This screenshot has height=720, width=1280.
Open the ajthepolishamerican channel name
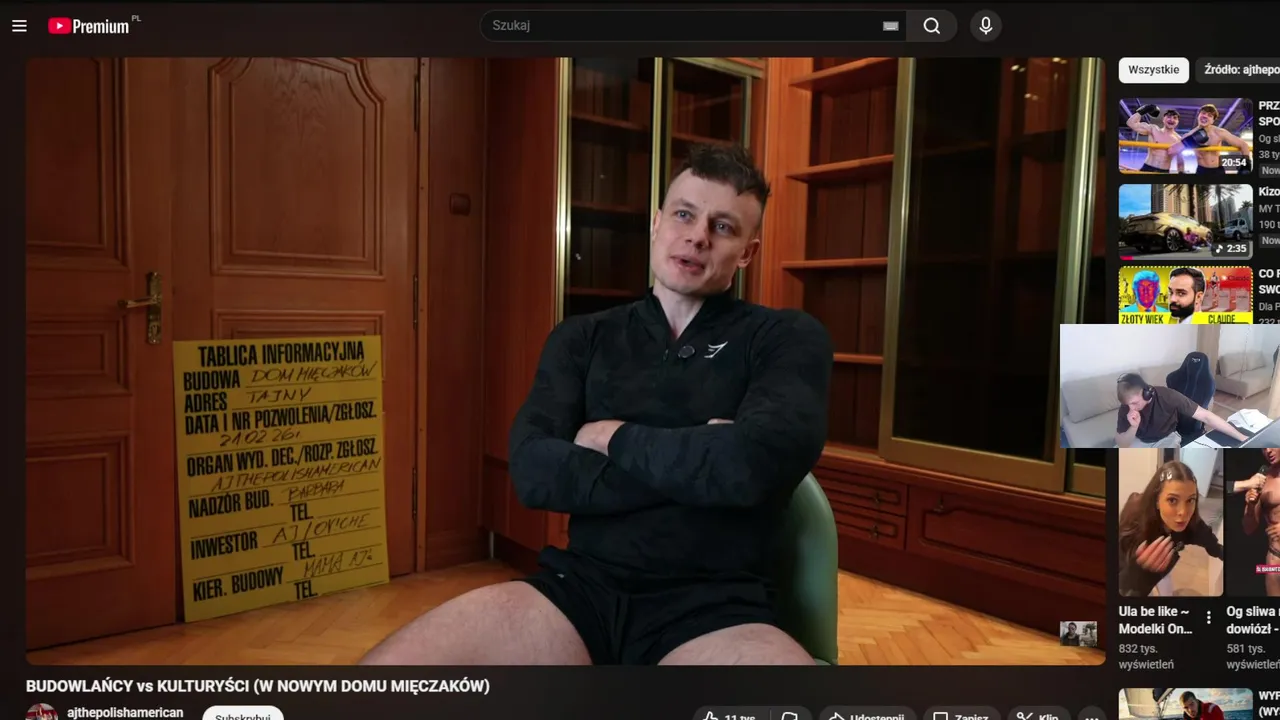[x=125, y=712]
